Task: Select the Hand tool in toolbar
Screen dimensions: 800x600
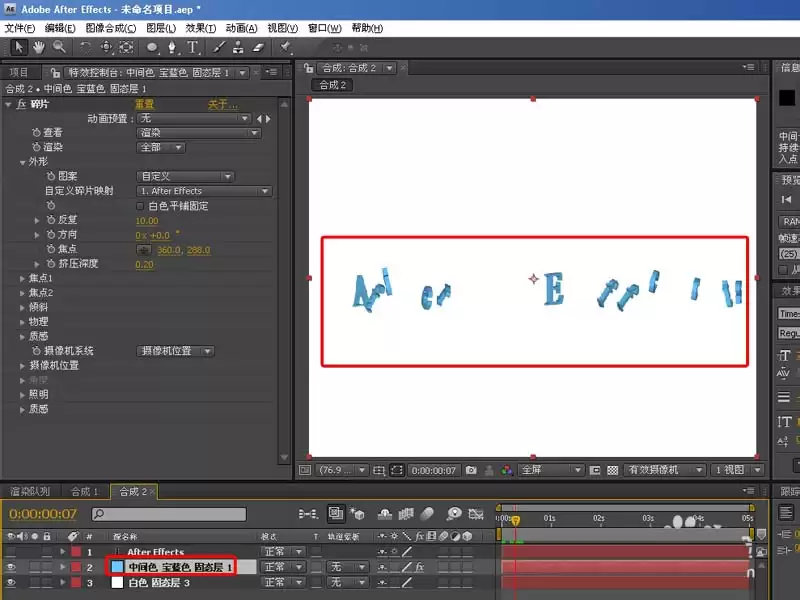Action: click(x=39, y=47)
